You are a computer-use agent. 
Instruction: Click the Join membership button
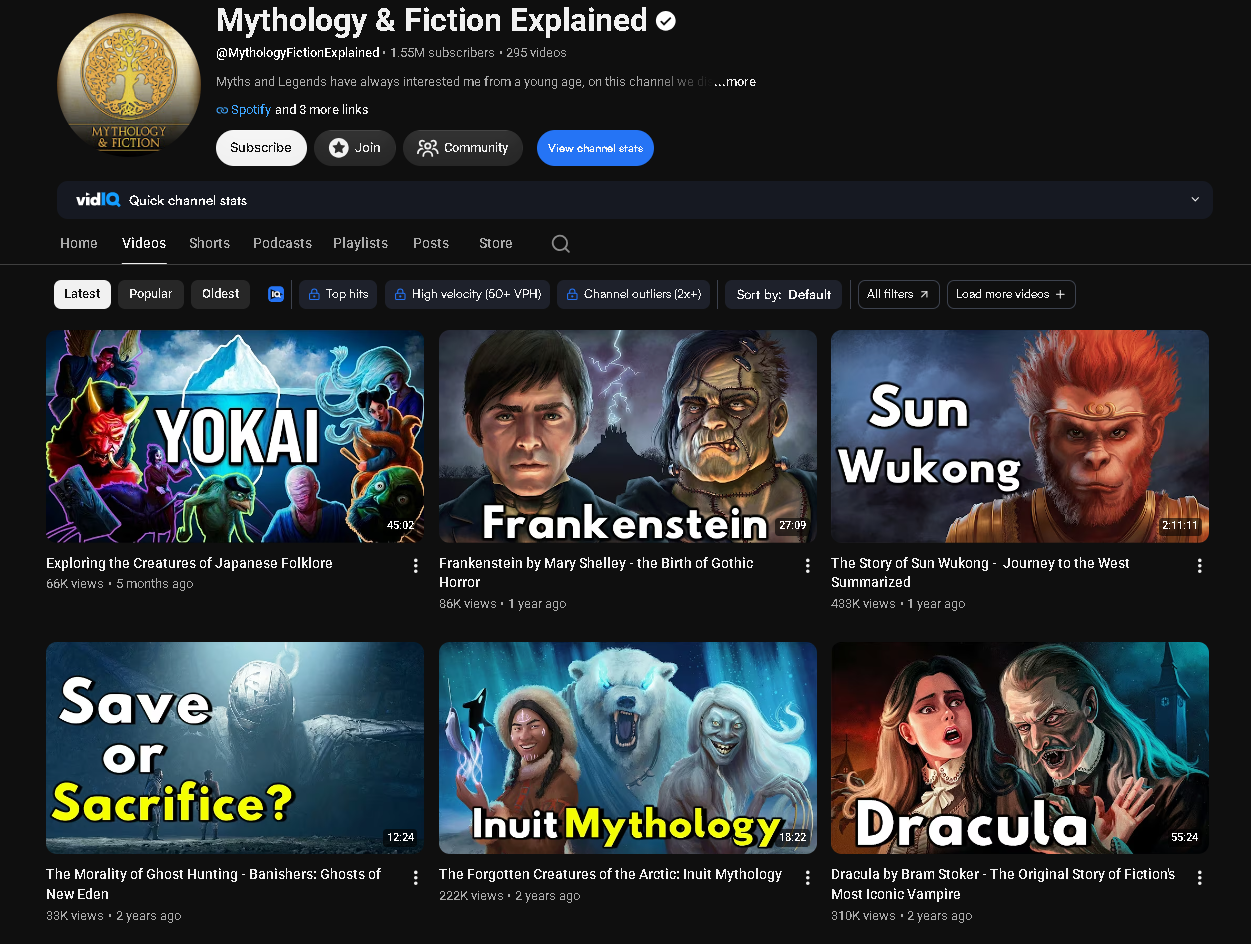[355, 148]
